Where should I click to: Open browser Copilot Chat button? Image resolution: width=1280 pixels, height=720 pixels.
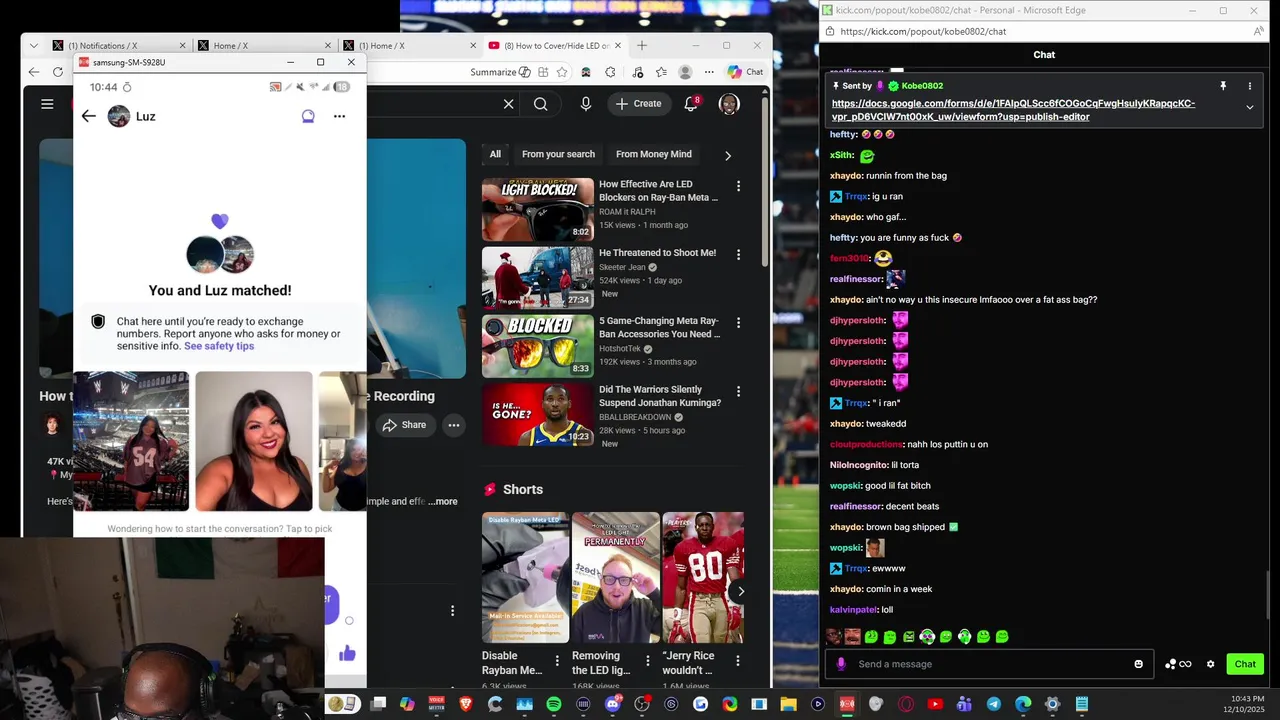pyautogui.click(x=745, y=72)
